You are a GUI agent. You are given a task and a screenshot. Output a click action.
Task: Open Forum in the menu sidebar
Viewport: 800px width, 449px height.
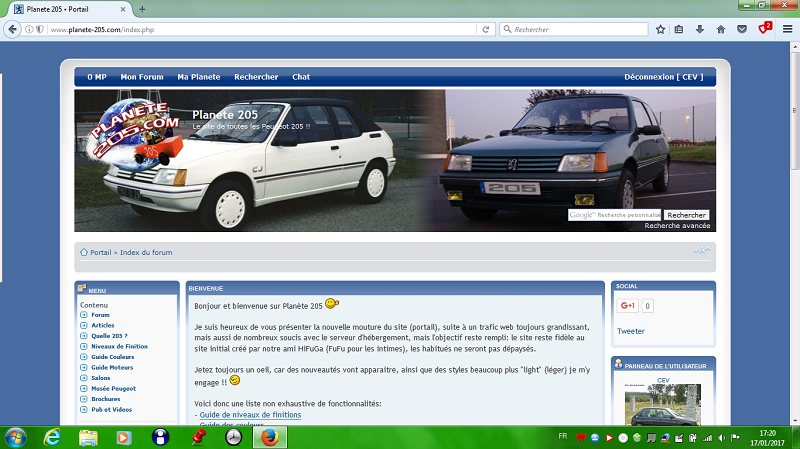[100, 315]
